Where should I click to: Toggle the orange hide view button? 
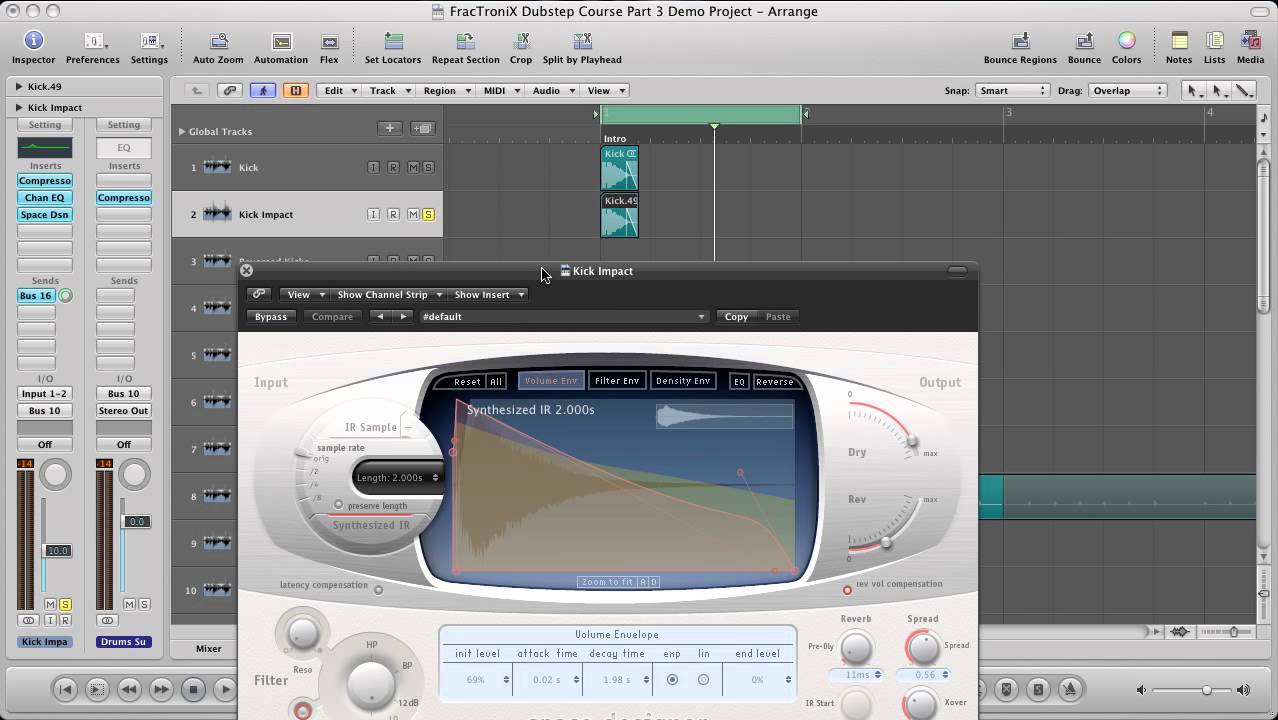point(295,90)
